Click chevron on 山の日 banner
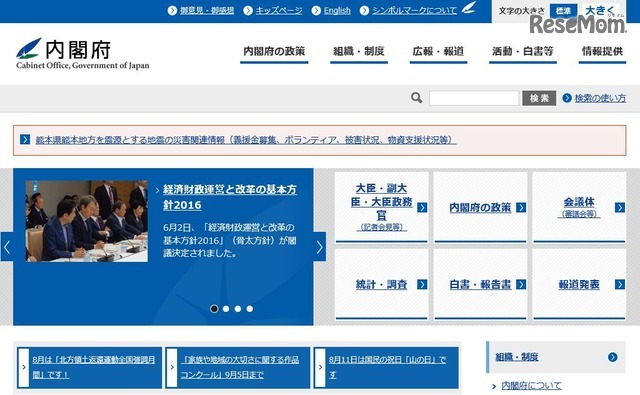 (x=320, y=367)
